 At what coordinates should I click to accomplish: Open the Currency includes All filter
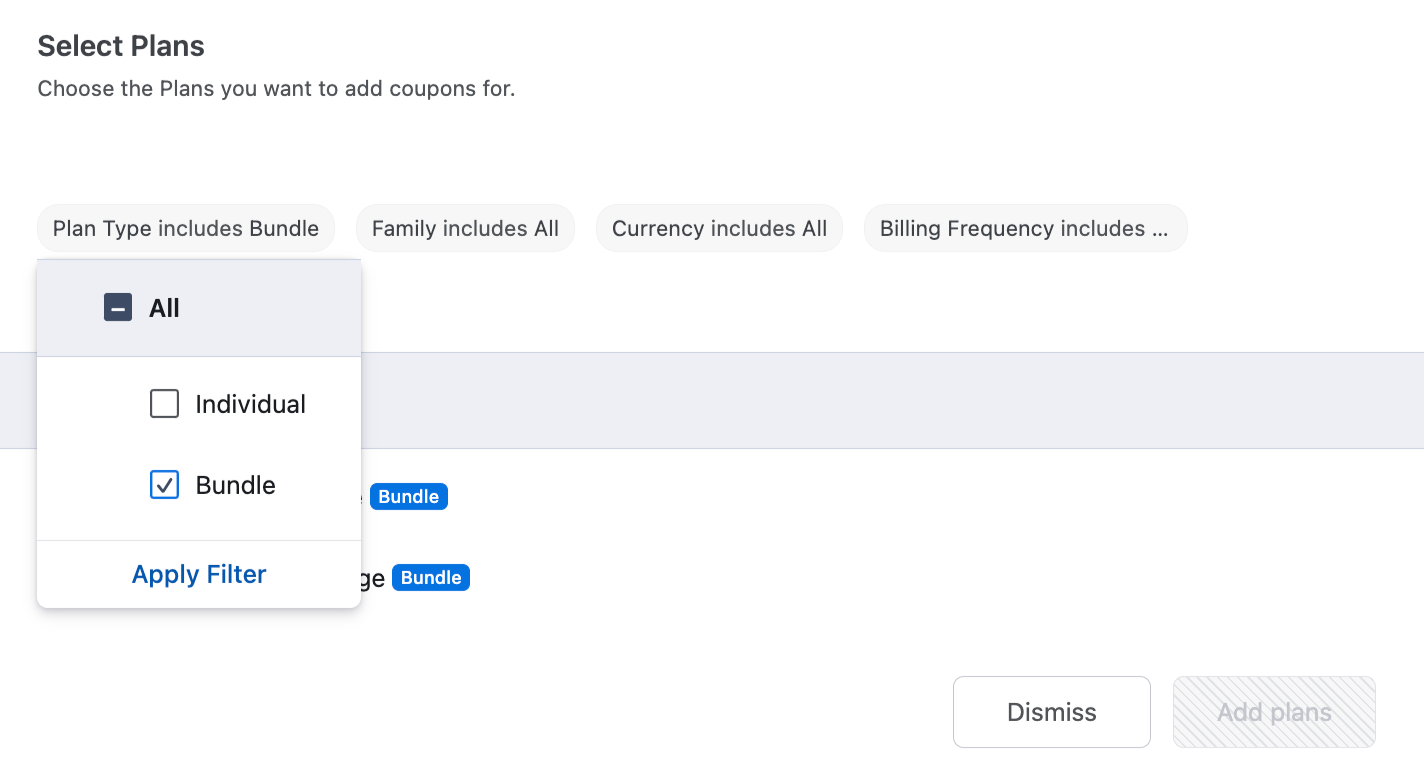pos(719,228)
